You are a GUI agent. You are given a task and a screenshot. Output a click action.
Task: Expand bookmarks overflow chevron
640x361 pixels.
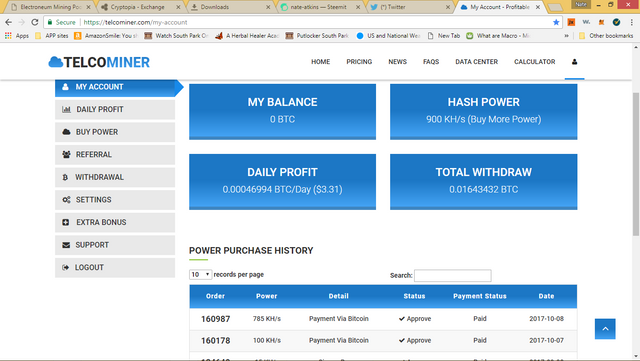(x=567, y=36)
